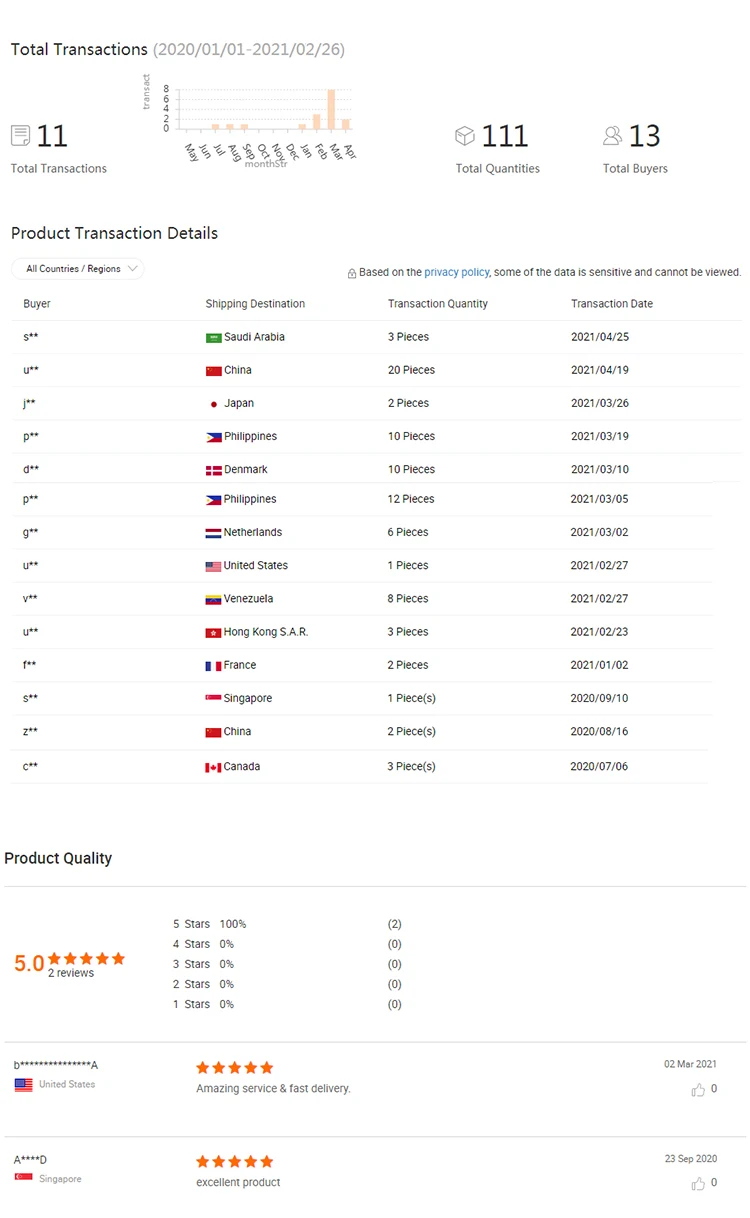Click the Total Quantities box icon
This screenshot has width=750, height=1218.
[465, 135]
